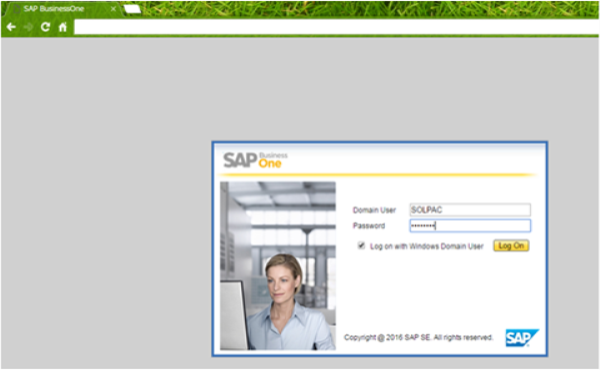Screen dimensions: 600x370
Task: Select the SAP BusinessOne browser tab
Action: click(63, 9)
